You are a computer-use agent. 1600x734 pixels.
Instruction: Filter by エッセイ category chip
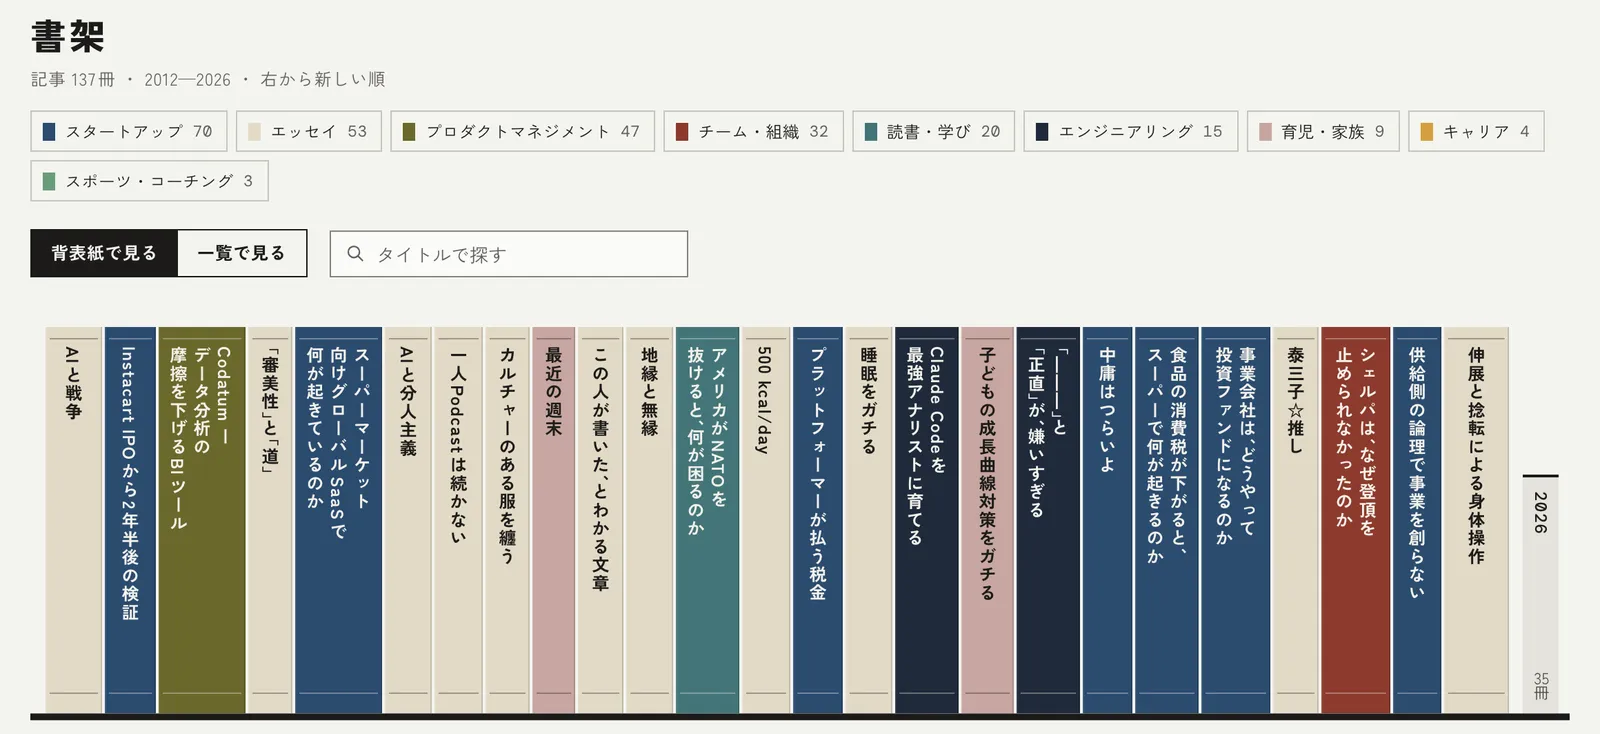tap(309, 131)
